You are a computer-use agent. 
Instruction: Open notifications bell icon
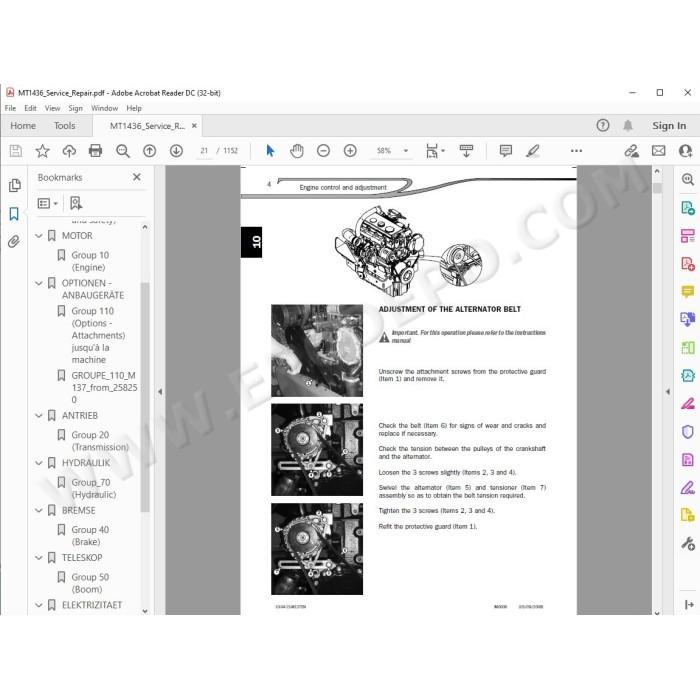628,125
